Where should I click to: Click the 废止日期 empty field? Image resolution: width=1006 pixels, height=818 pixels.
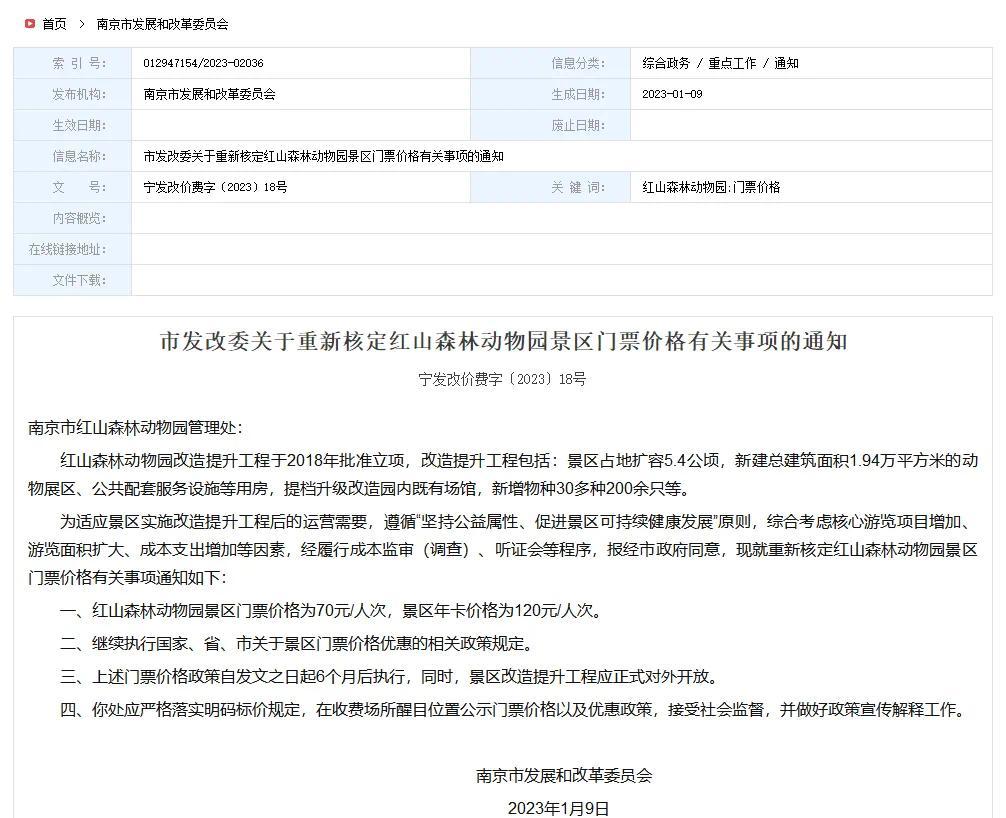(x=800, y=125)
